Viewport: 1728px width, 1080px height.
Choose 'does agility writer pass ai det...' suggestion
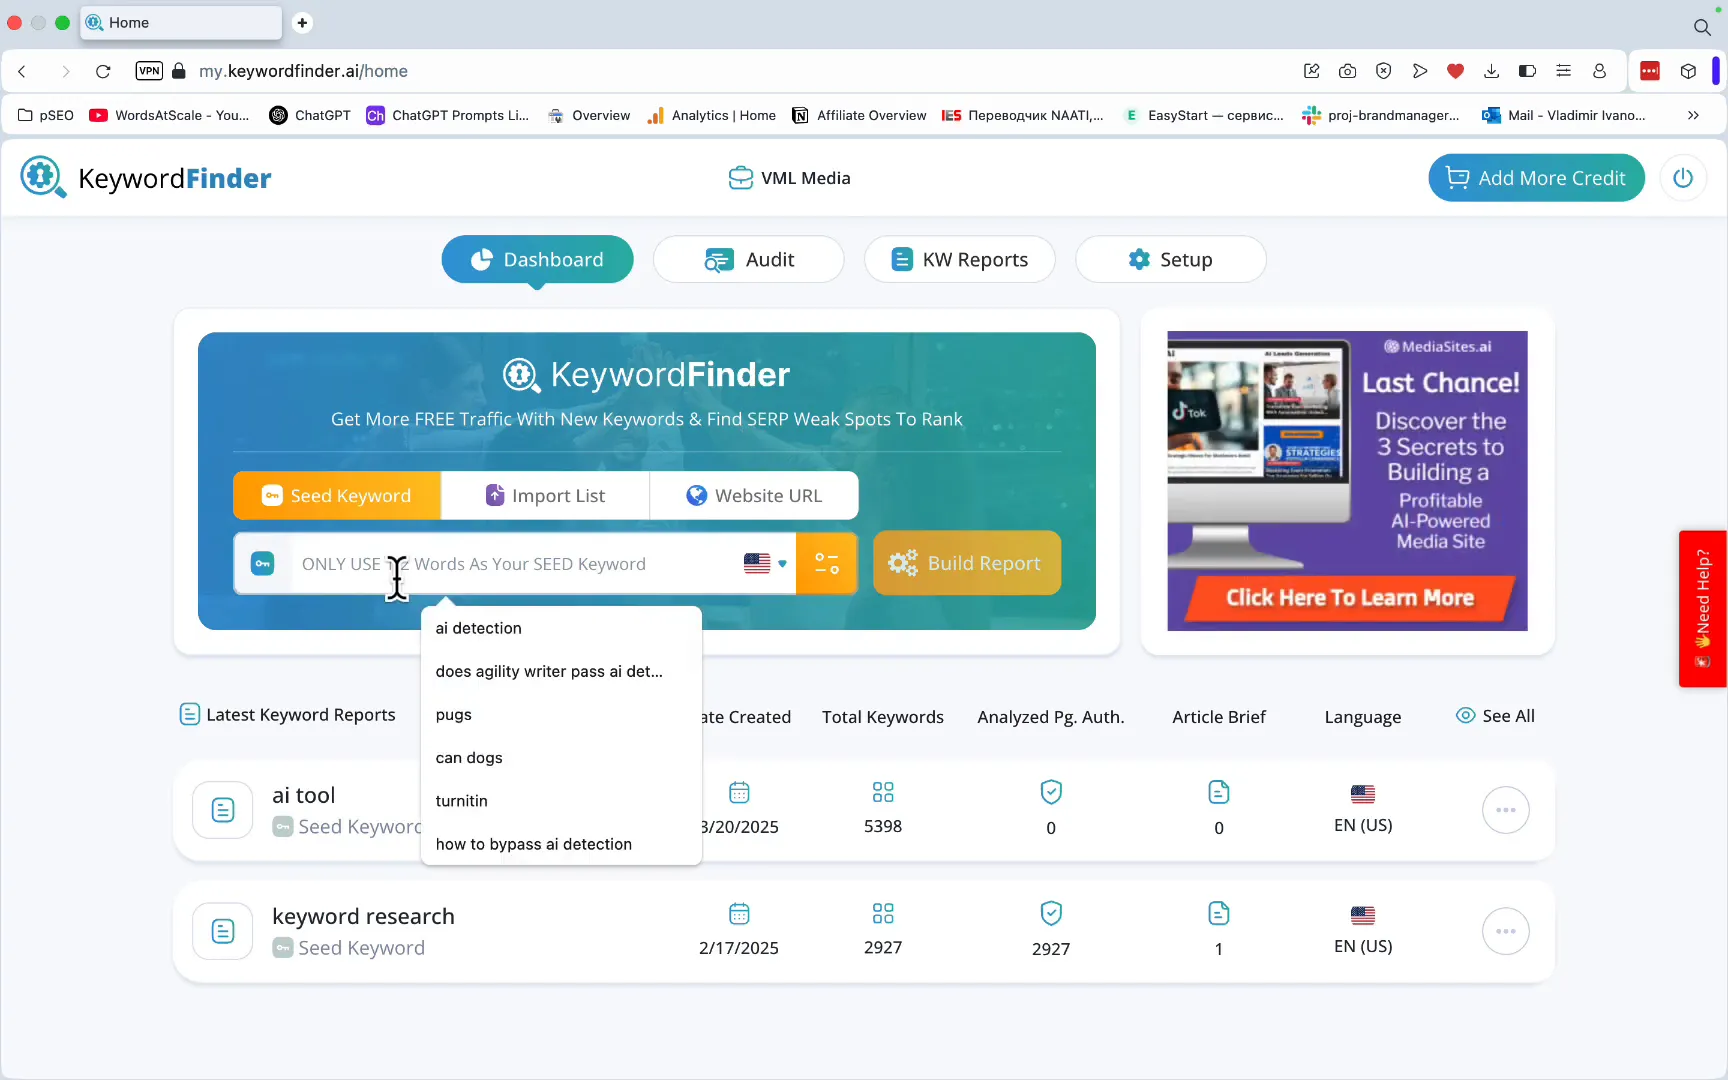coord(562,671)
